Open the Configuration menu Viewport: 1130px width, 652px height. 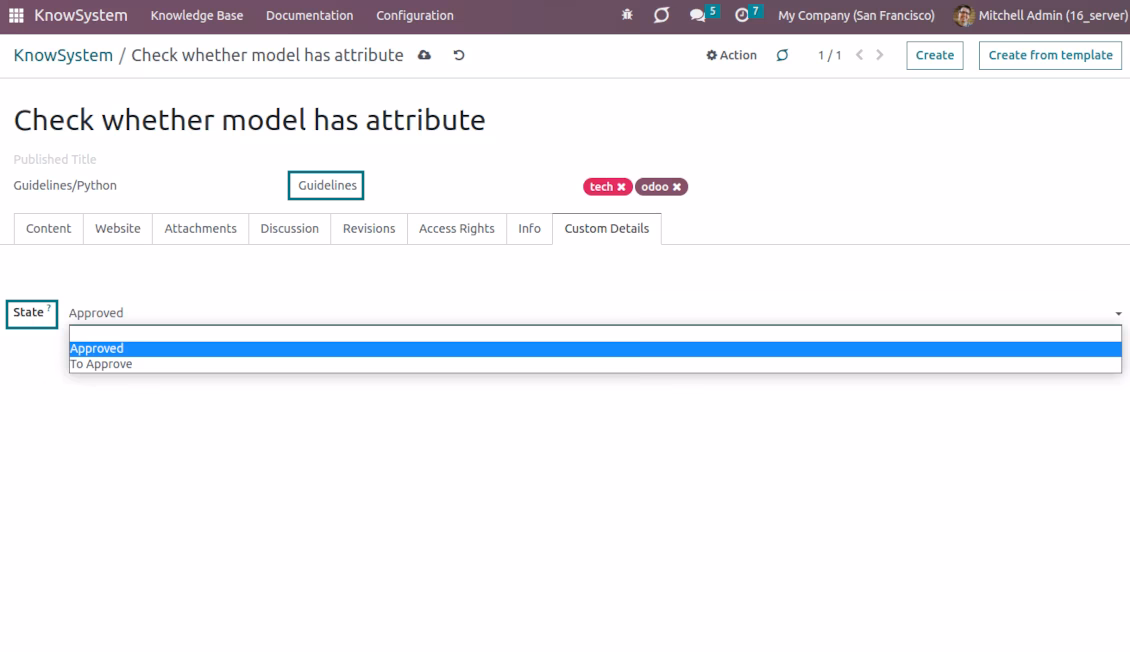pos(414,15)
